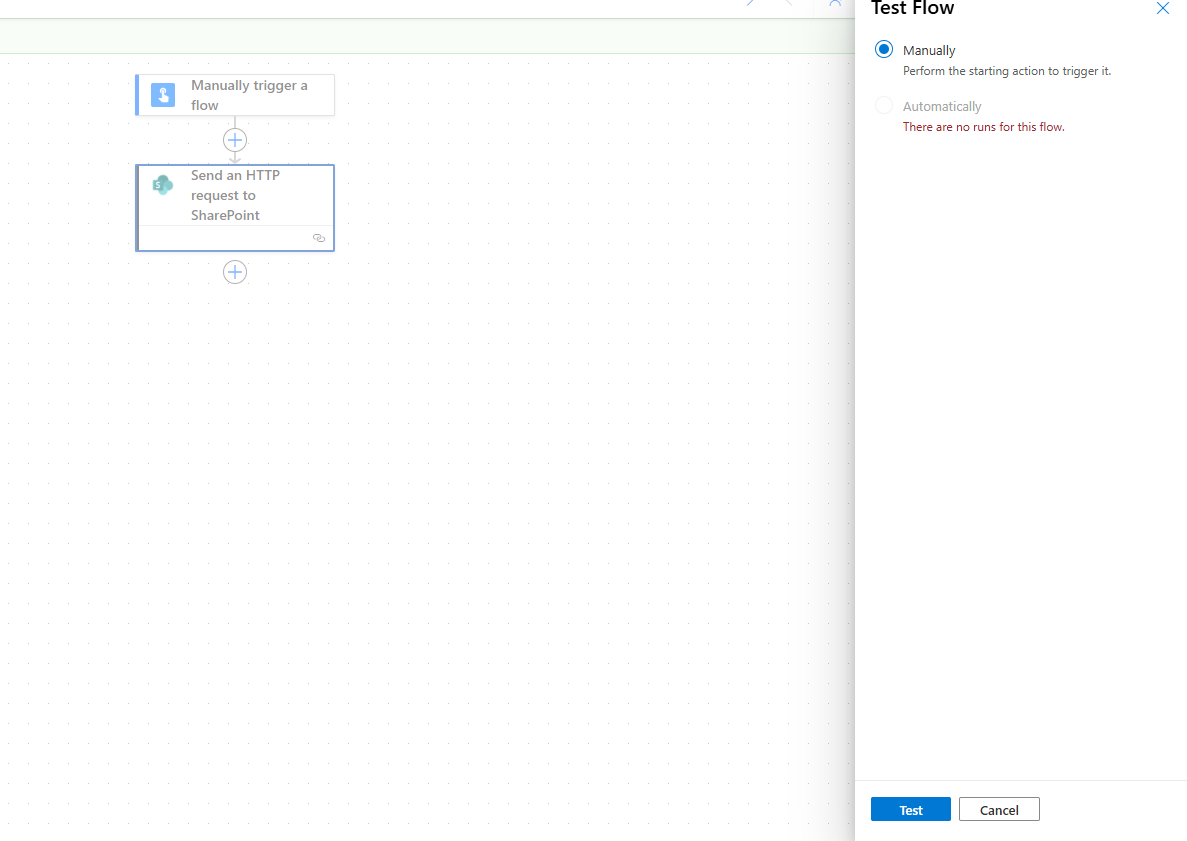This screenshot has height=841, width=1187.
Task: Click the 'Manually' option label text
Action: tap(929, 50)
